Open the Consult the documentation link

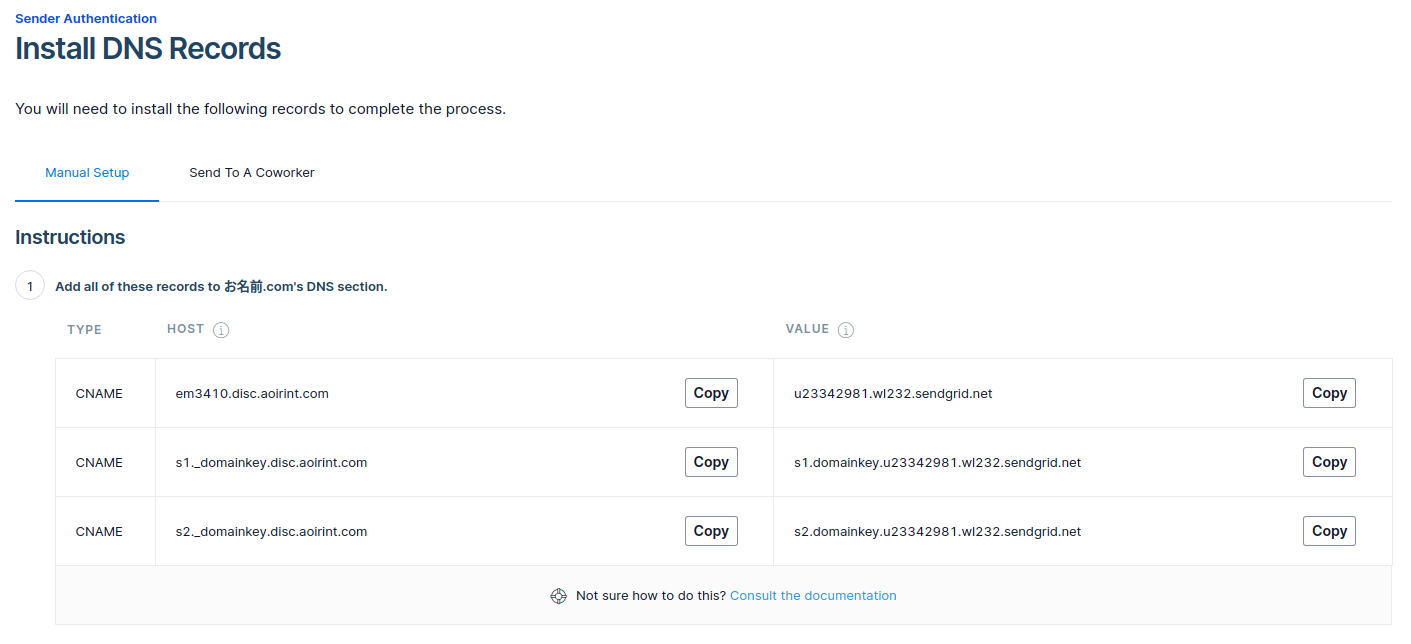tap(813, 596)
